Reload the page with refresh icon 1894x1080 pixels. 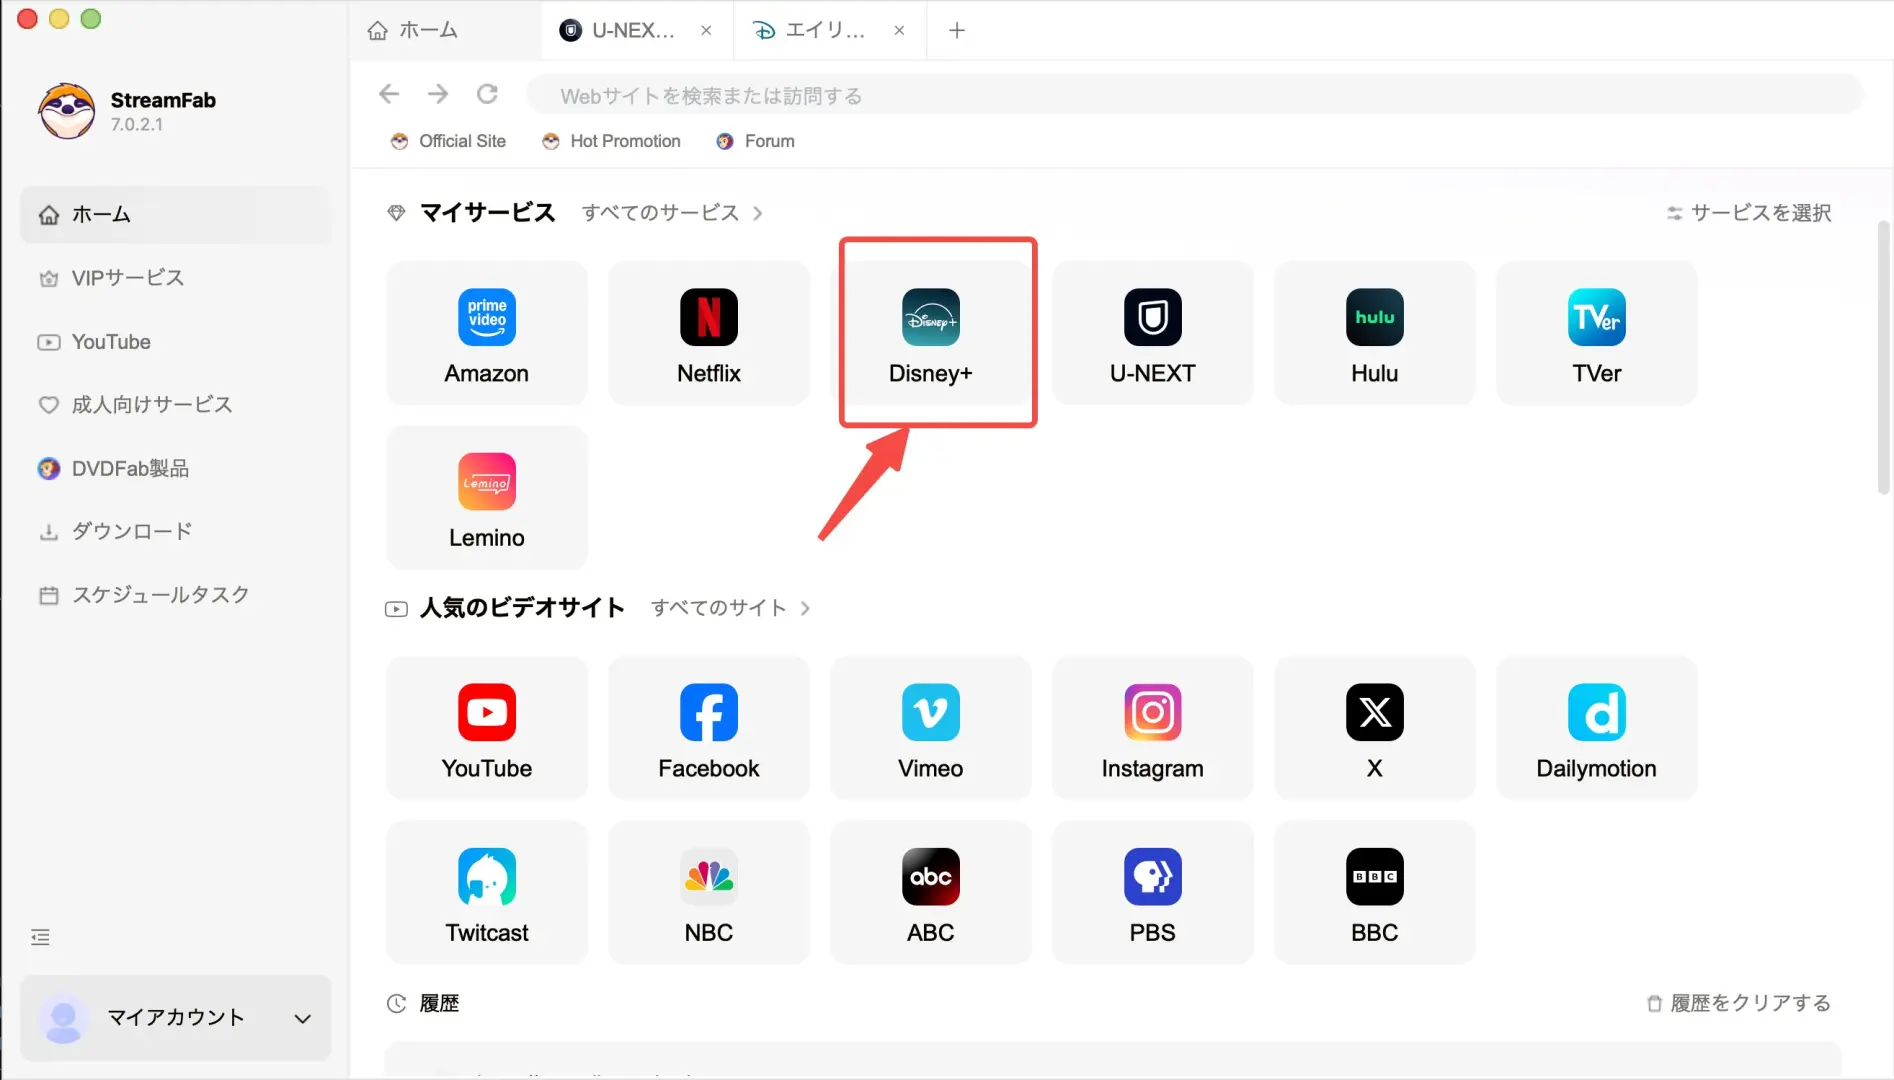[487, 94]
